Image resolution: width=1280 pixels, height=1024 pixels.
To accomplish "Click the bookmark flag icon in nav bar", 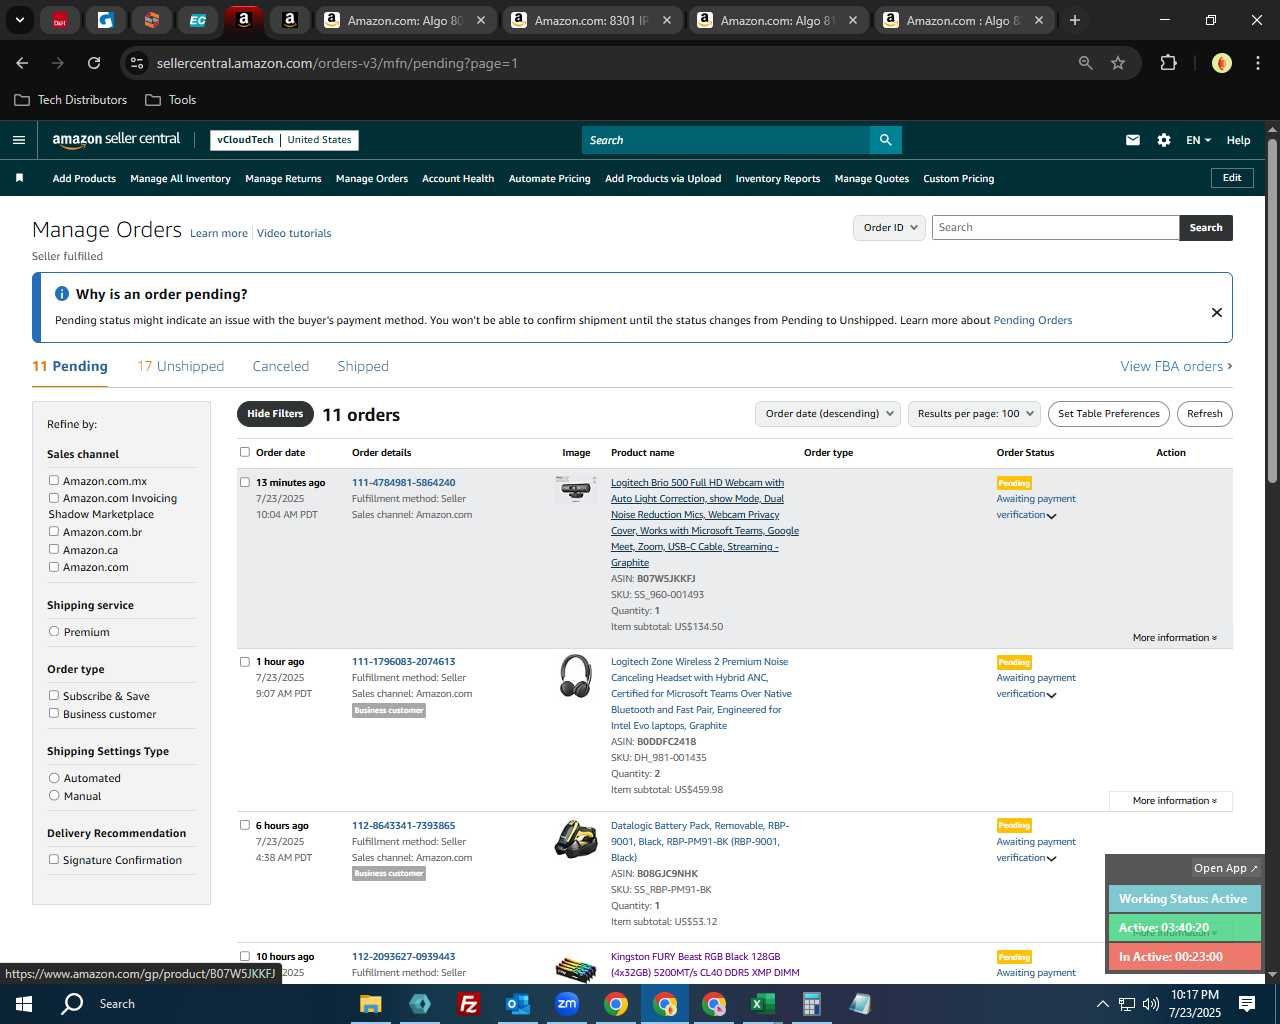I will pos(19,178).
